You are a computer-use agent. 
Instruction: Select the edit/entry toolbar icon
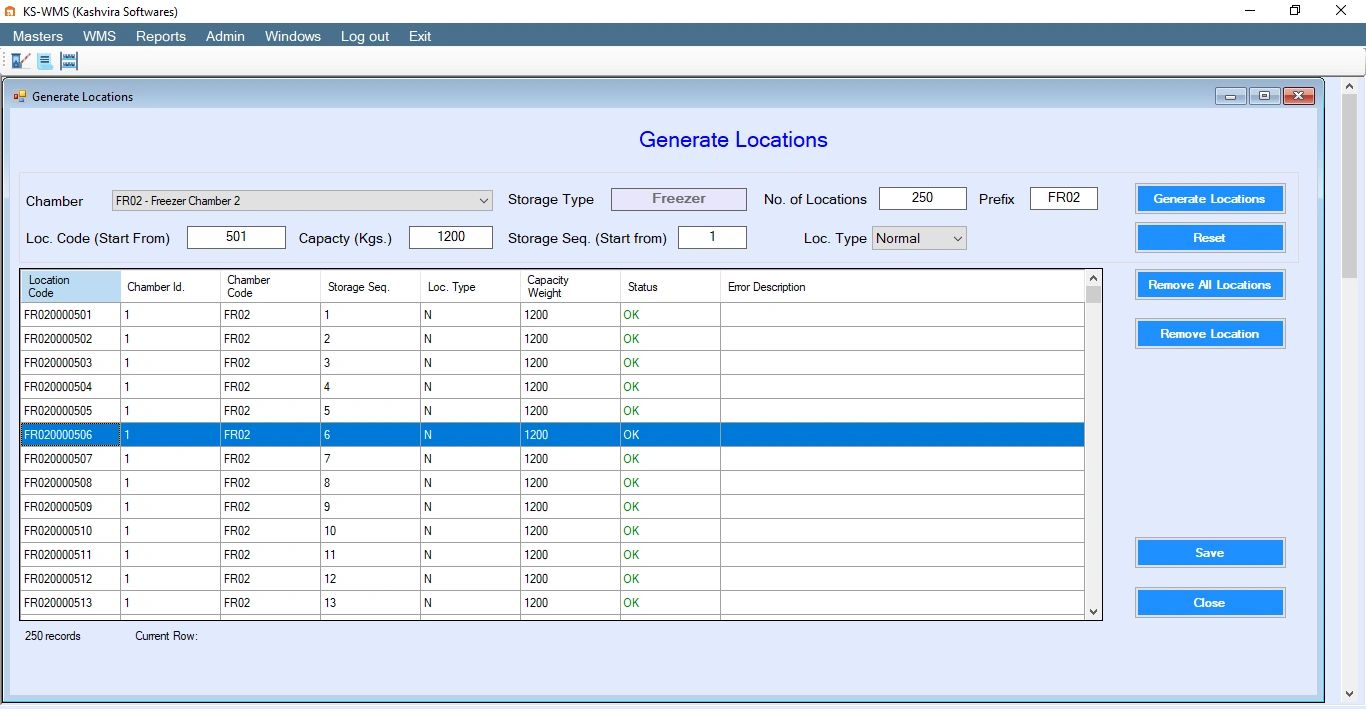click(20, 60)
